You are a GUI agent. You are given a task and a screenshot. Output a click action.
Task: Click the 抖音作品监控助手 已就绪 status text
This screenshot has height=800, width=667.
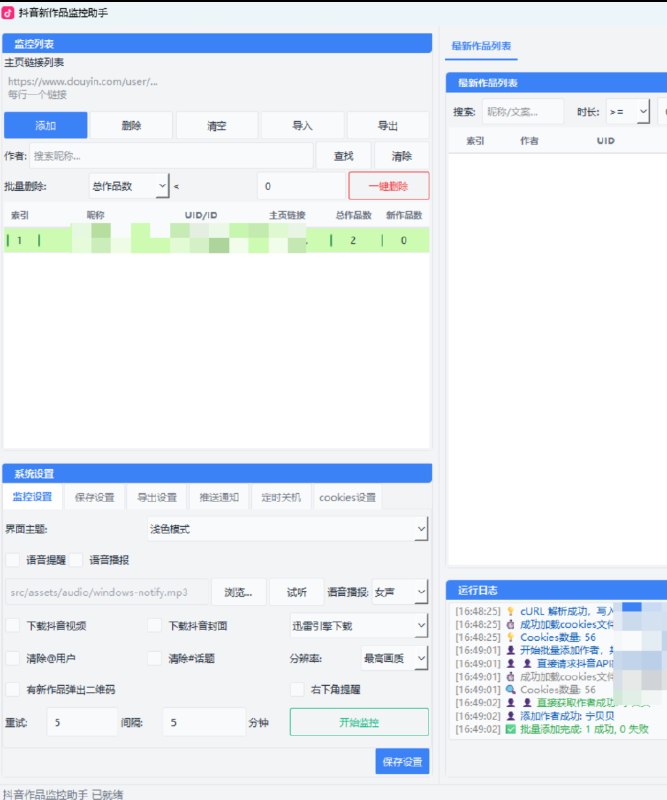click(63, 794)
